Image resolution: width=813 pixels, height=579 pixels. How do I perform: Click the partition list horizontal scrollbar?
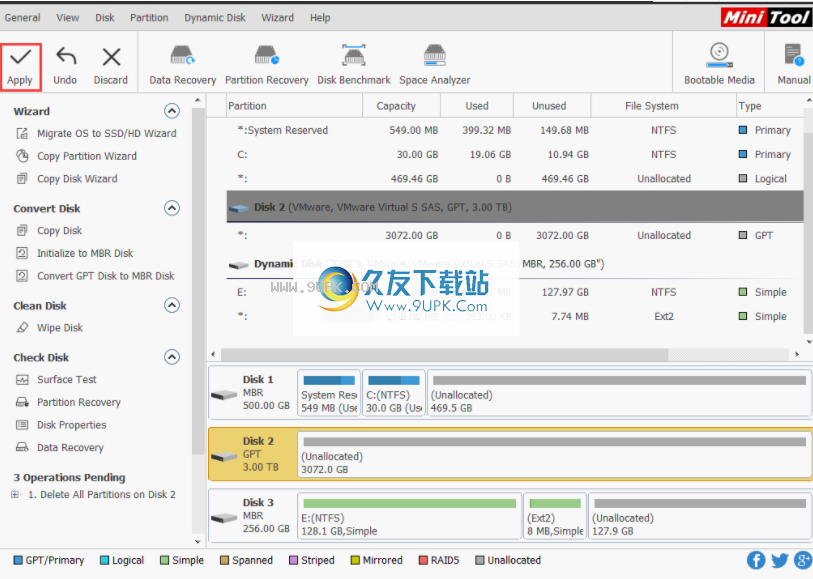[x=444, y=355]
